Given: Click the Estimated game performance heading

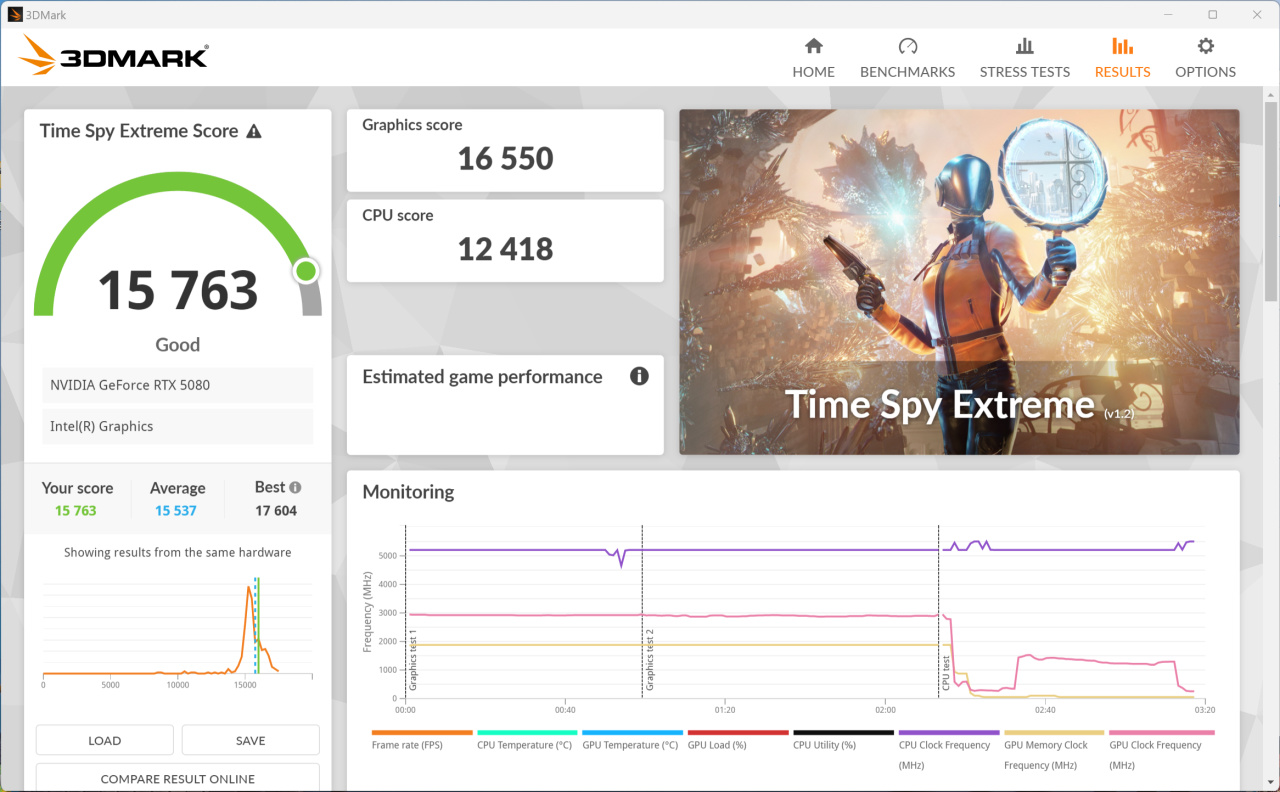Looking at the screenshot, I should tap(482, 377).
